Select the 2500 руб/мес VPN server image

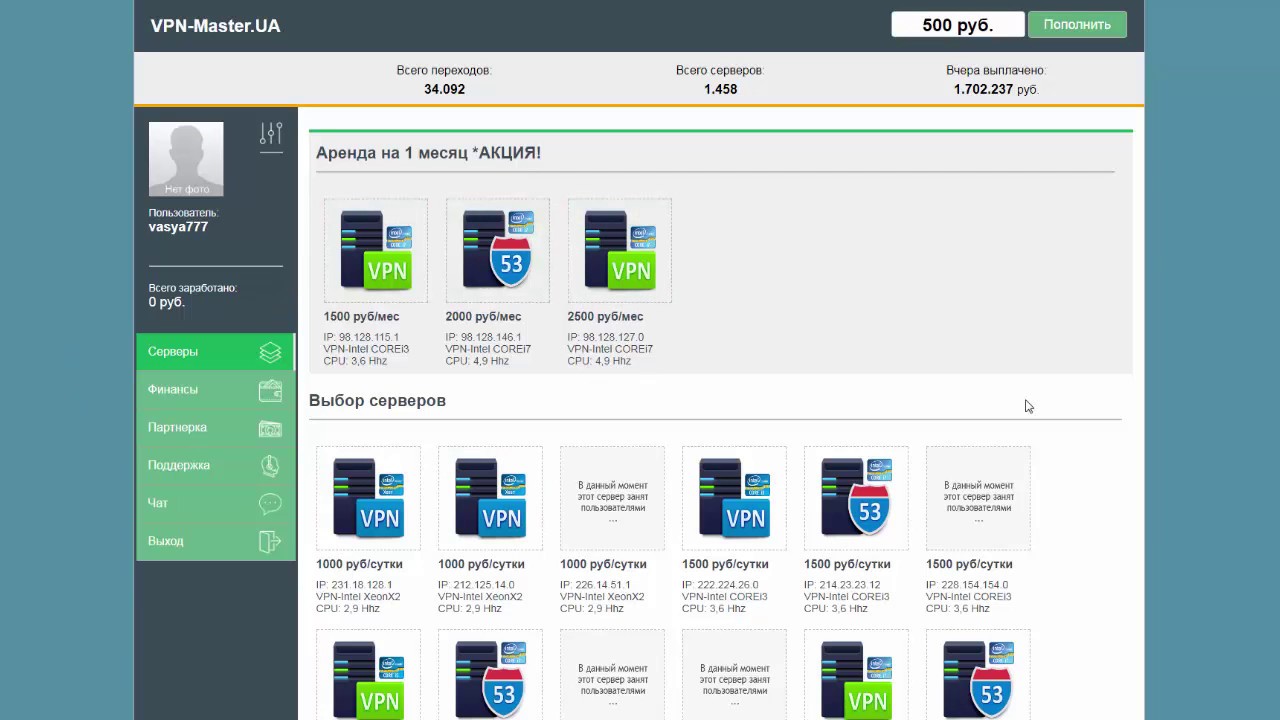pyautogui.click(x=619, y=250)
